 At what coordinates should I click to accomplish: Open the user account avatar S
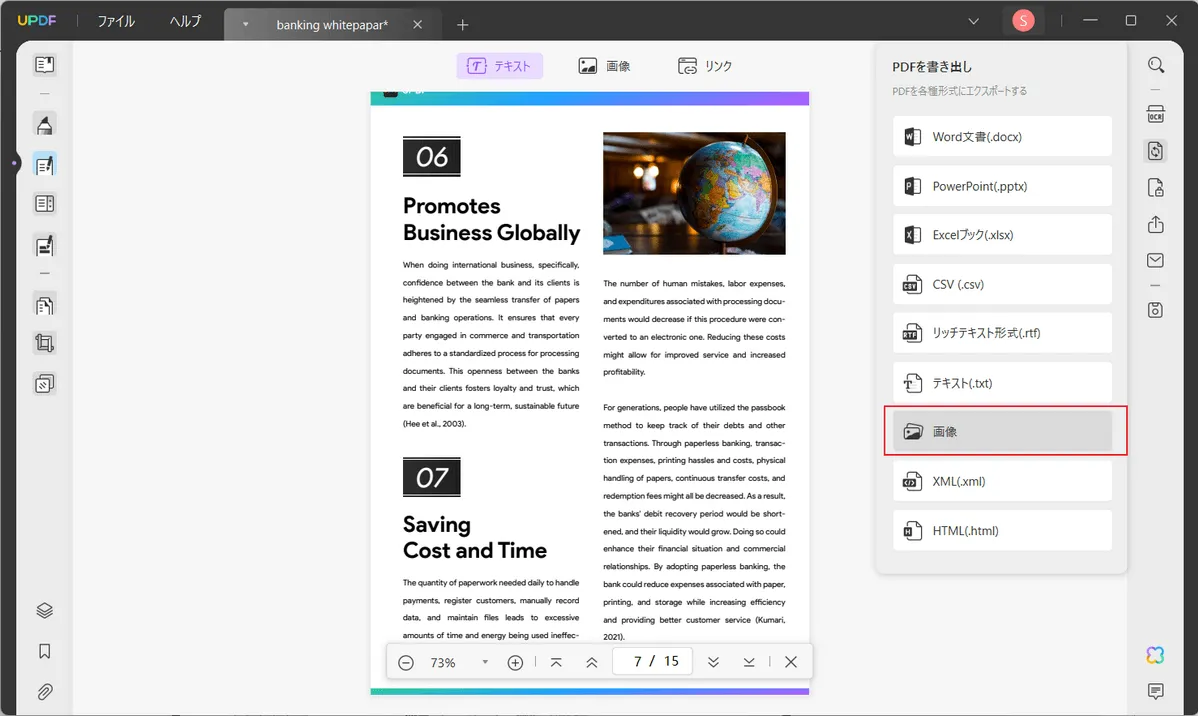coord(1023,21)
